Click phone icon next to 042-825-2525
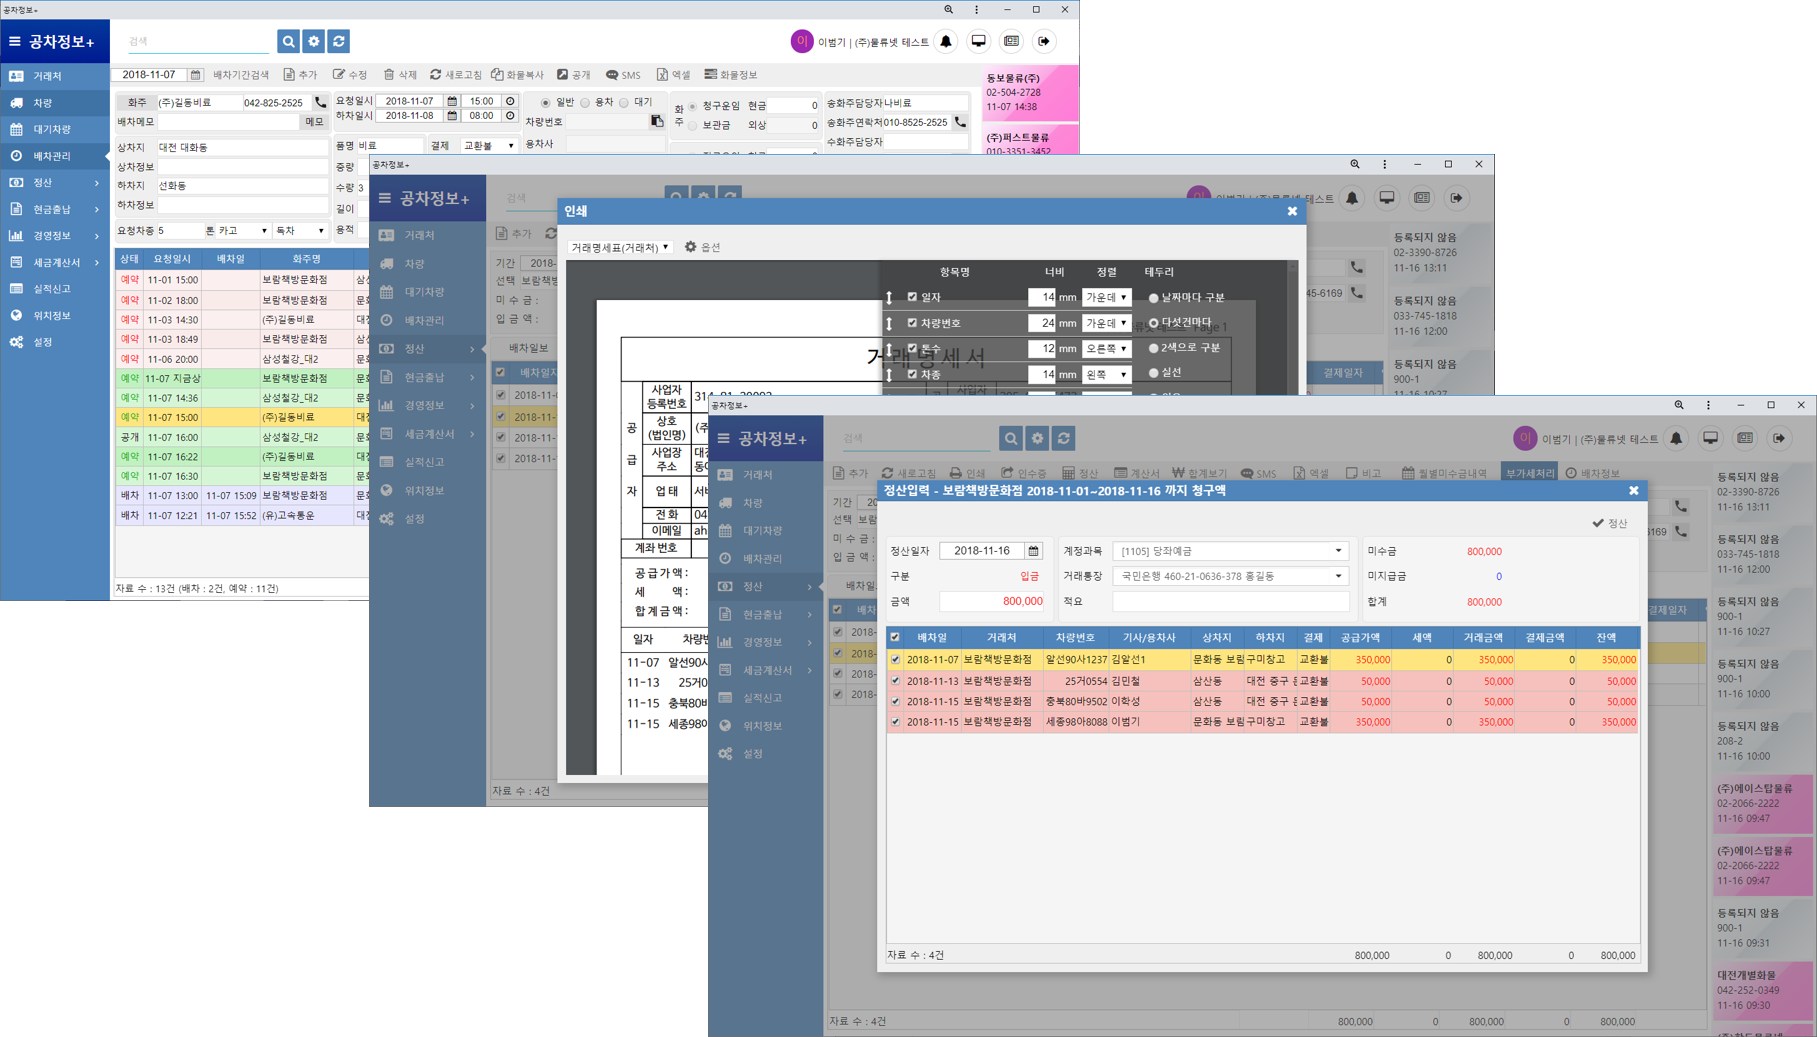1817x1037 pixels. tap(320, 102)
